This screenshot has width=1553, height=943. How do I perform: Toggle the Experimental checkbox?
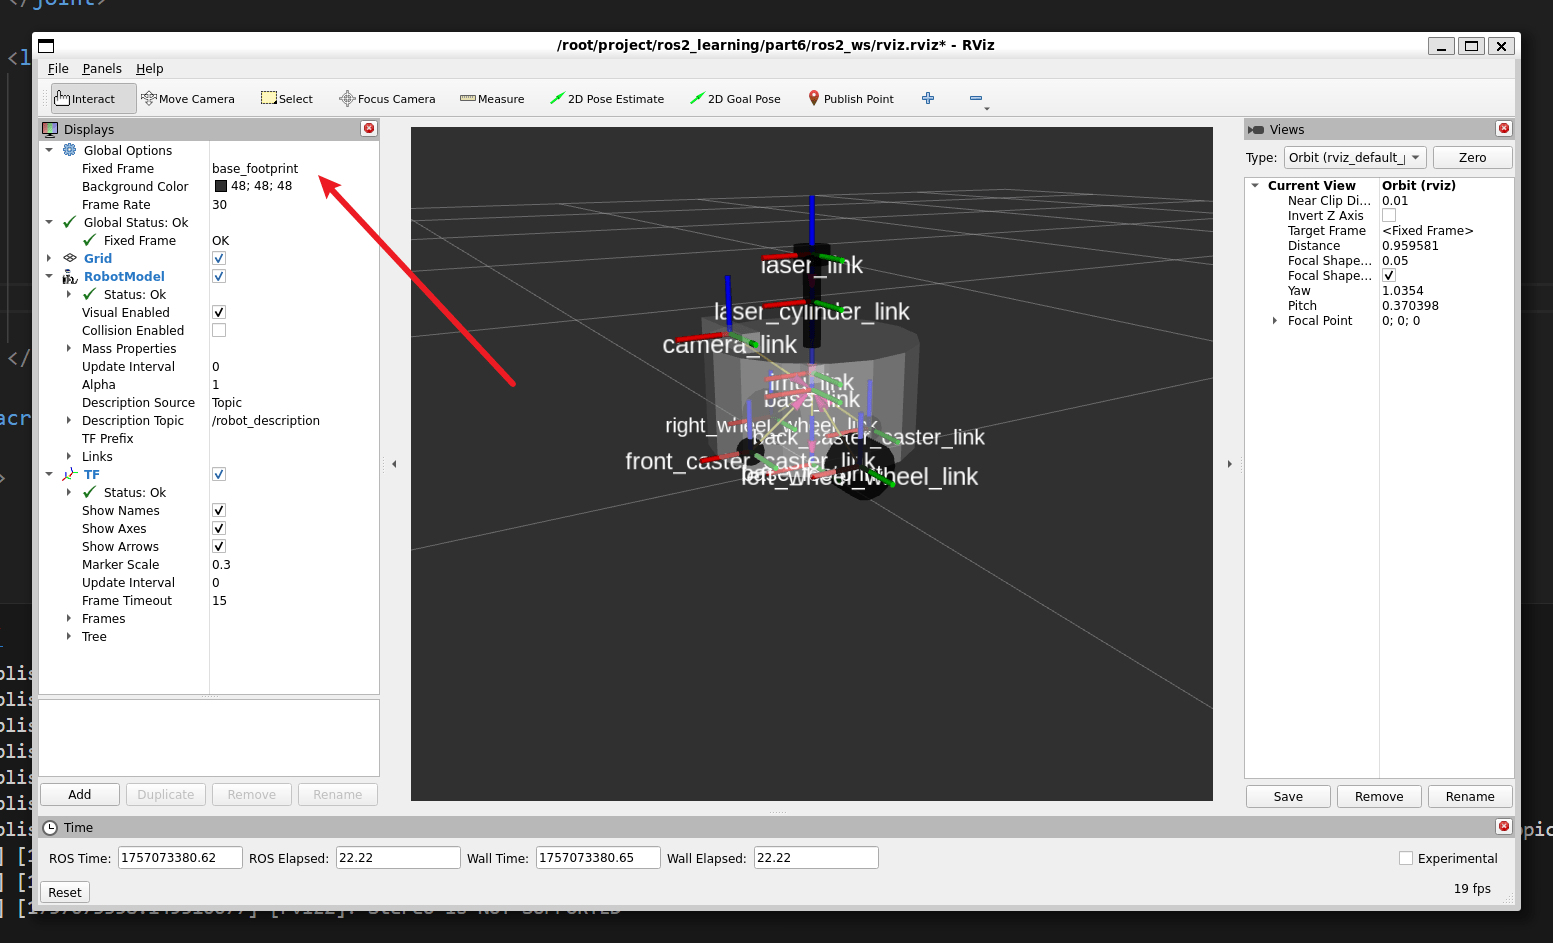point(1406,858)
